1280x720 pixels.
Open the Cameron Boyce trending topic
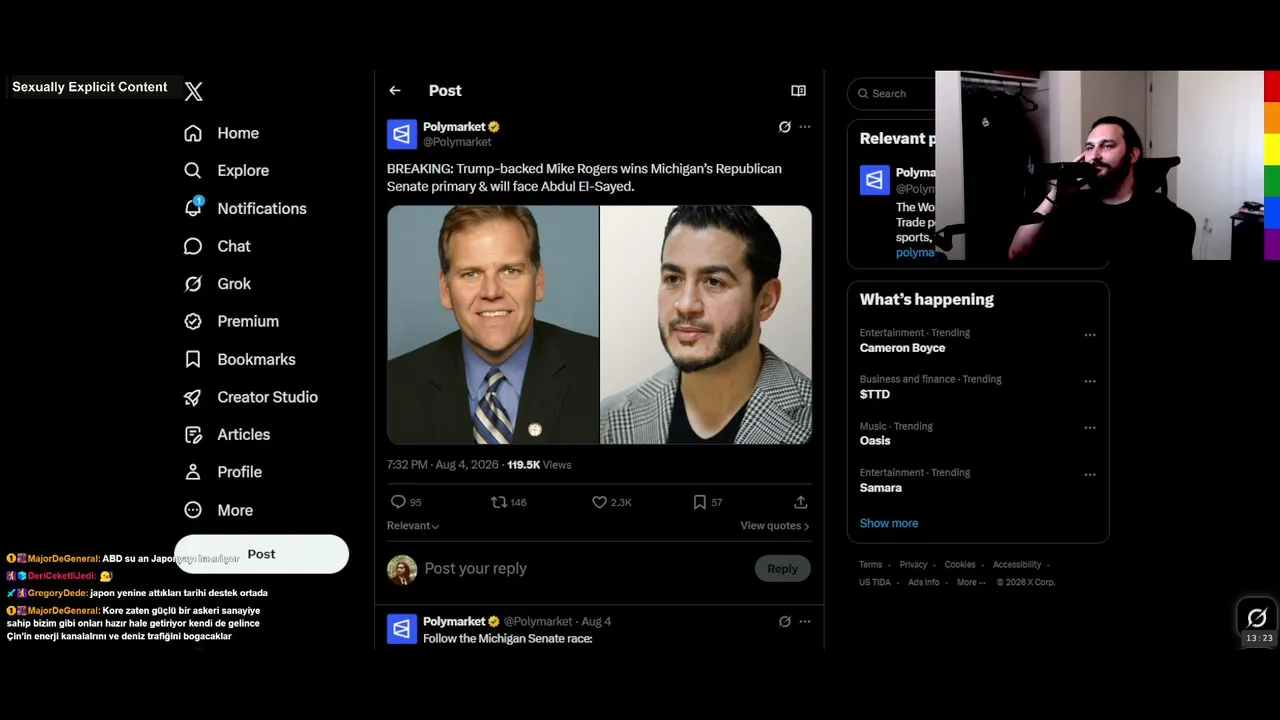click(x=902, y=348)
